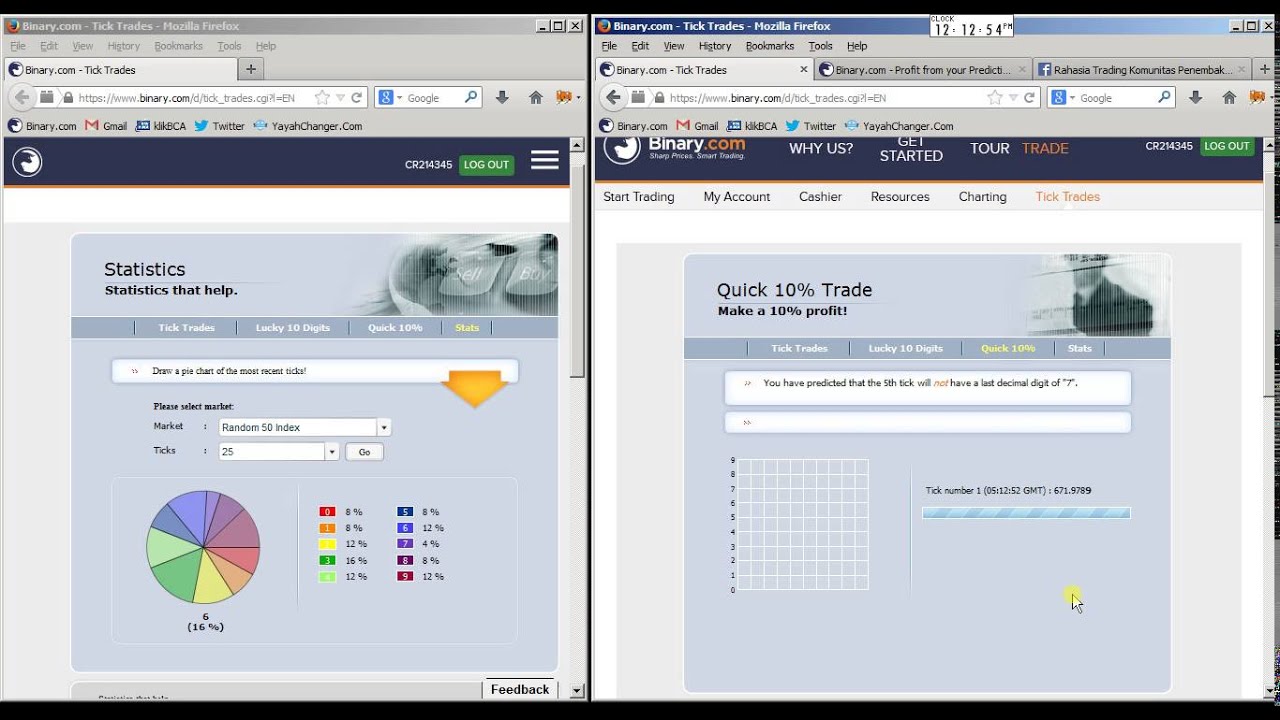Open Downloads arrow in right Firefox window
This screenshot has width=1280, height=720.
click(x=1195, y=98)
